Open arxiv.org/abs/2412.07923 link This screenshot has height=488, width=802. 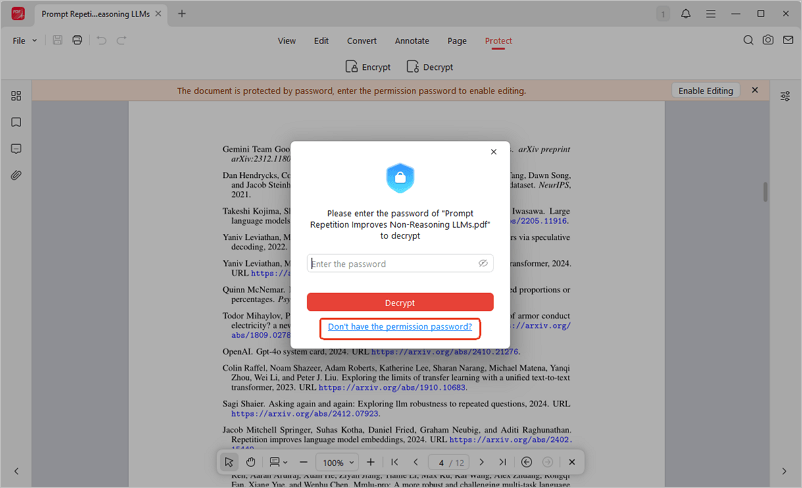[304, 414]
